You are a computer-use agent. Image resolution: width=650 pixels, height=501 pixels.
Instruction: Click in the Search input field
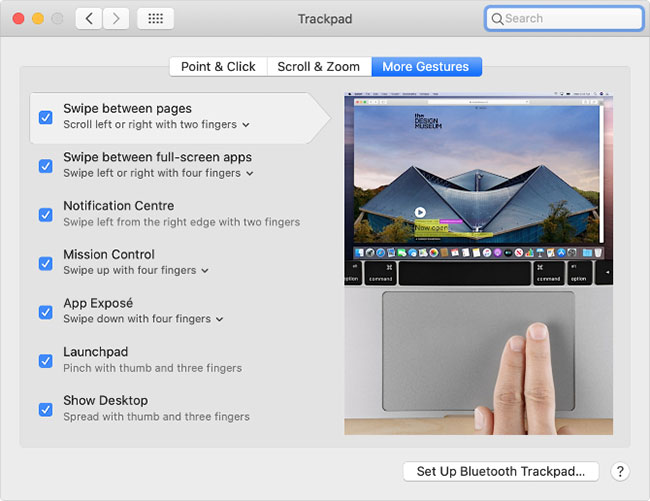[x=564, y=19]
